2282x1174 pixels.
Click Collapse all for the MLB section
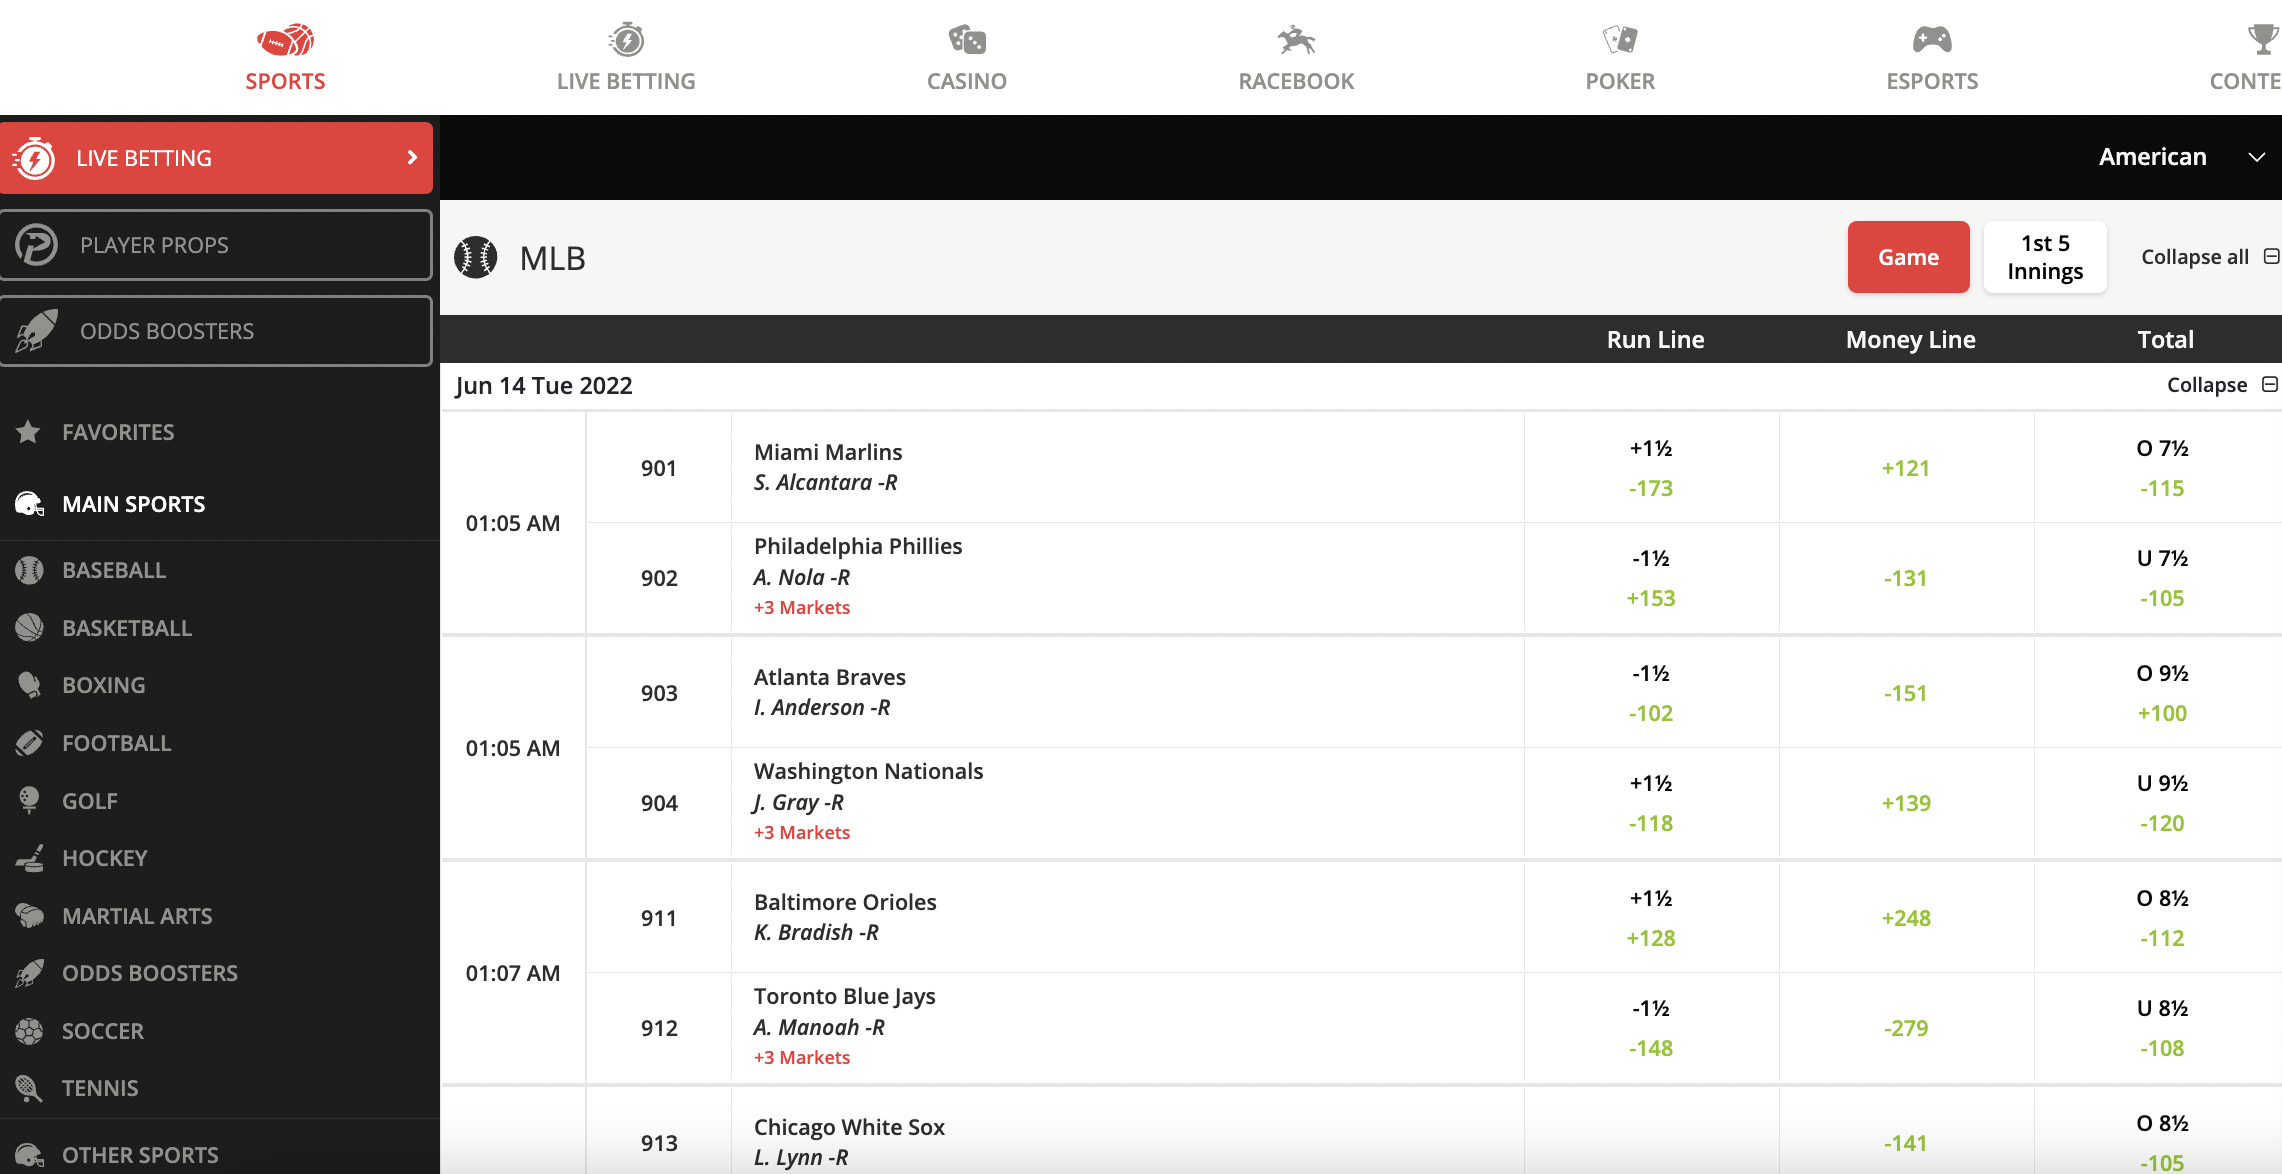(2210, 257)
